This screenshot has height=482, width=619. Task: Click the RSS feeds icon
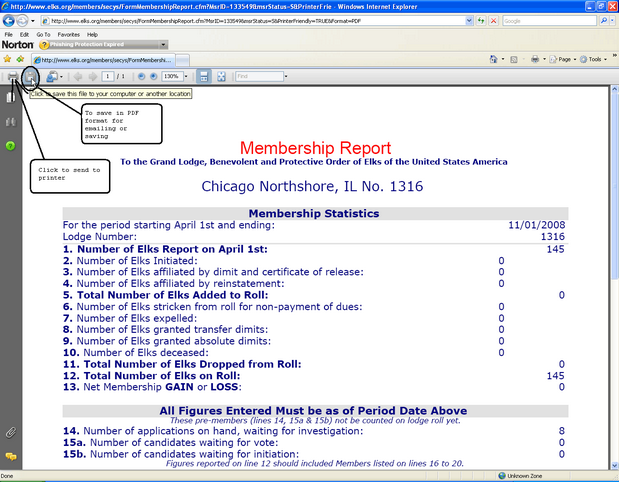click(x=514, y=60)
